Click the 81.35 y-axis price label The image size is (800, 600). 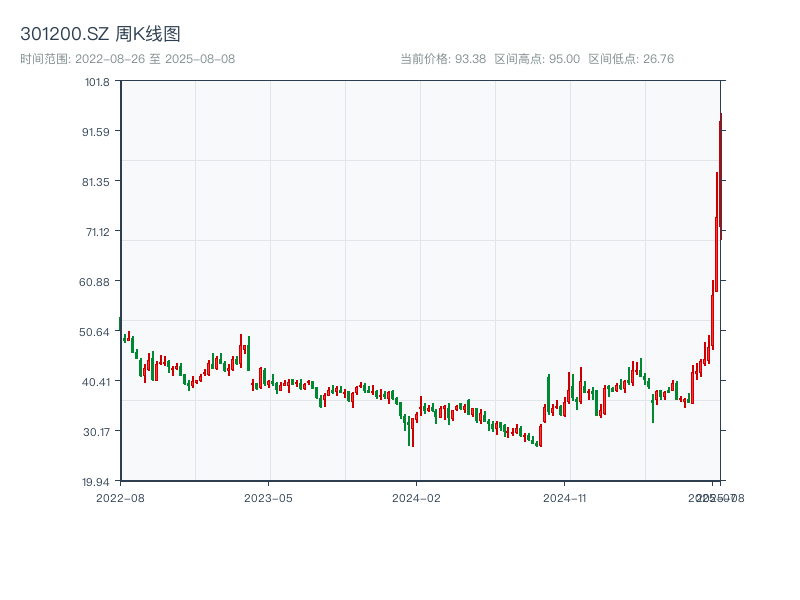coord(96,182)
